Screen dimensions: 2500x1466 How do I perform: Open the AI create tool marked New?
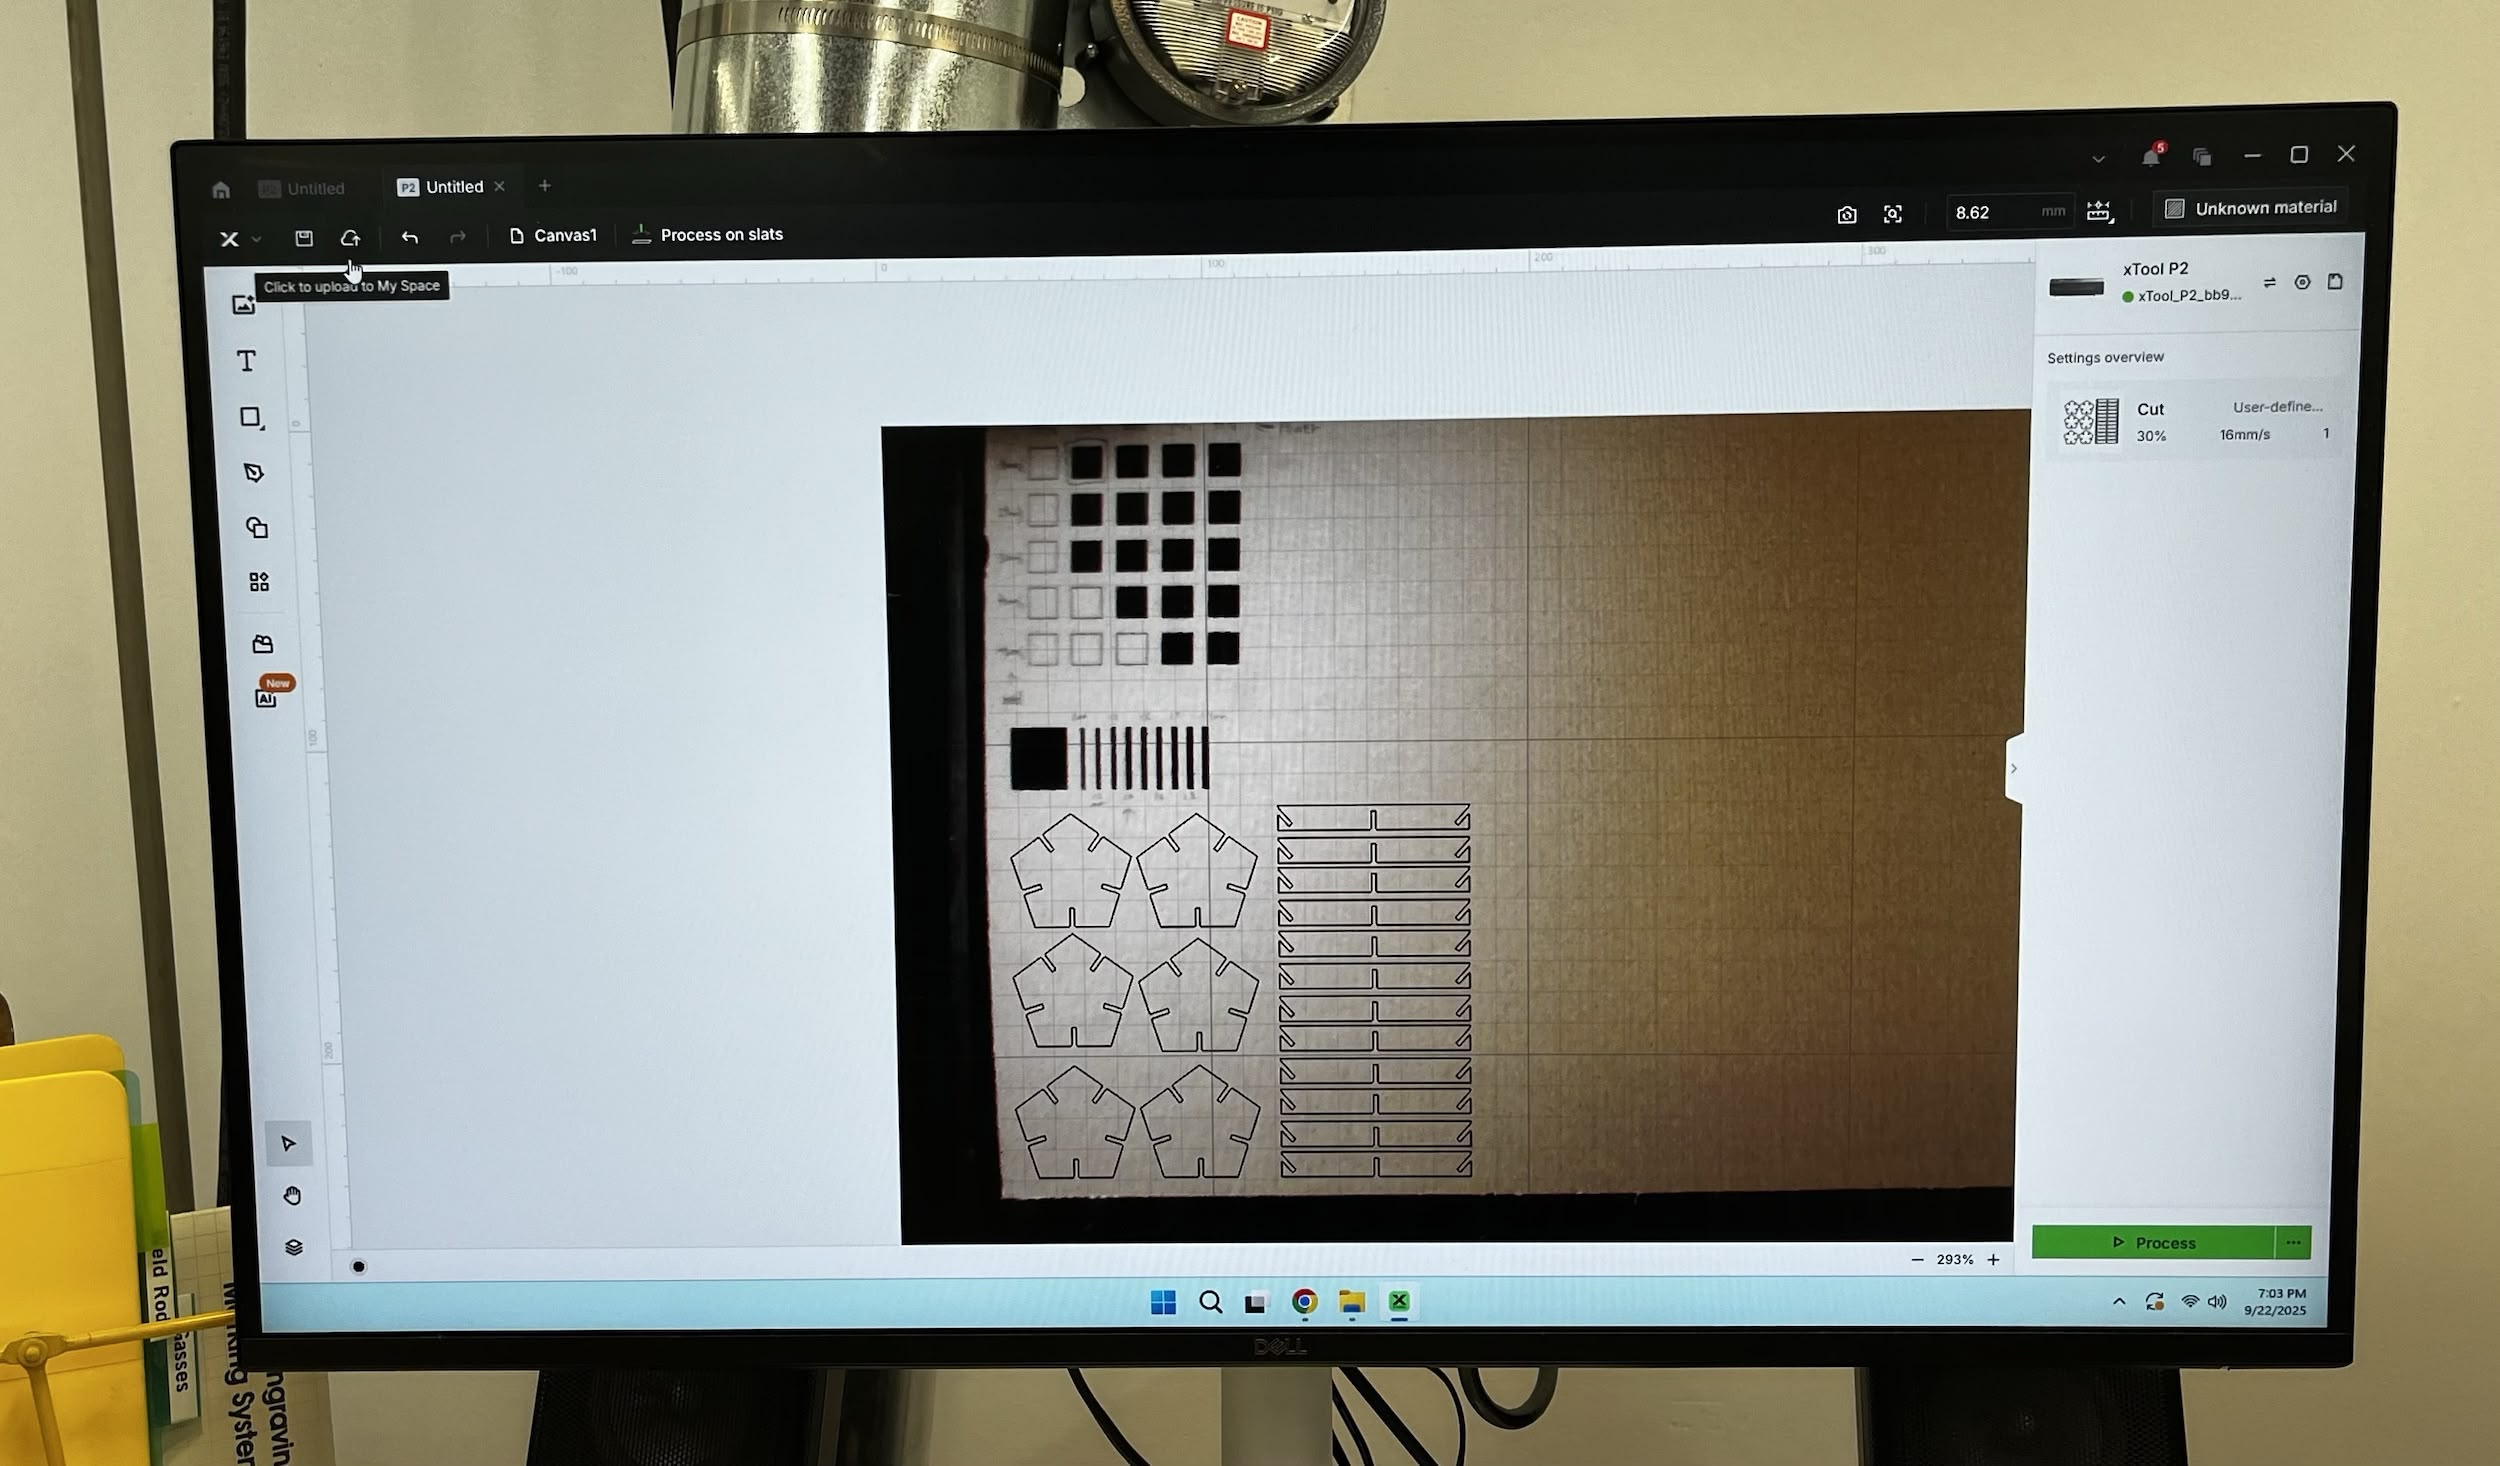[x=266, y=698]
